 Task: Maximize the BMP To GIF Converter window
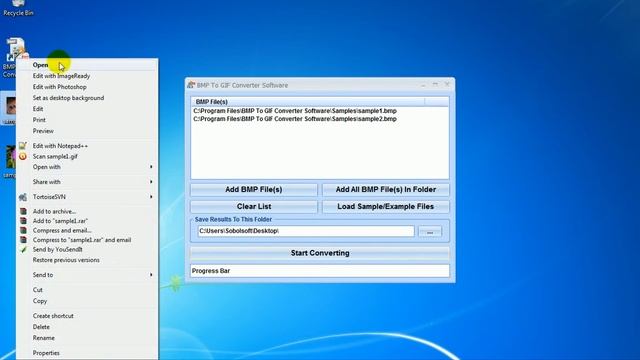click(x=435, y=84)
